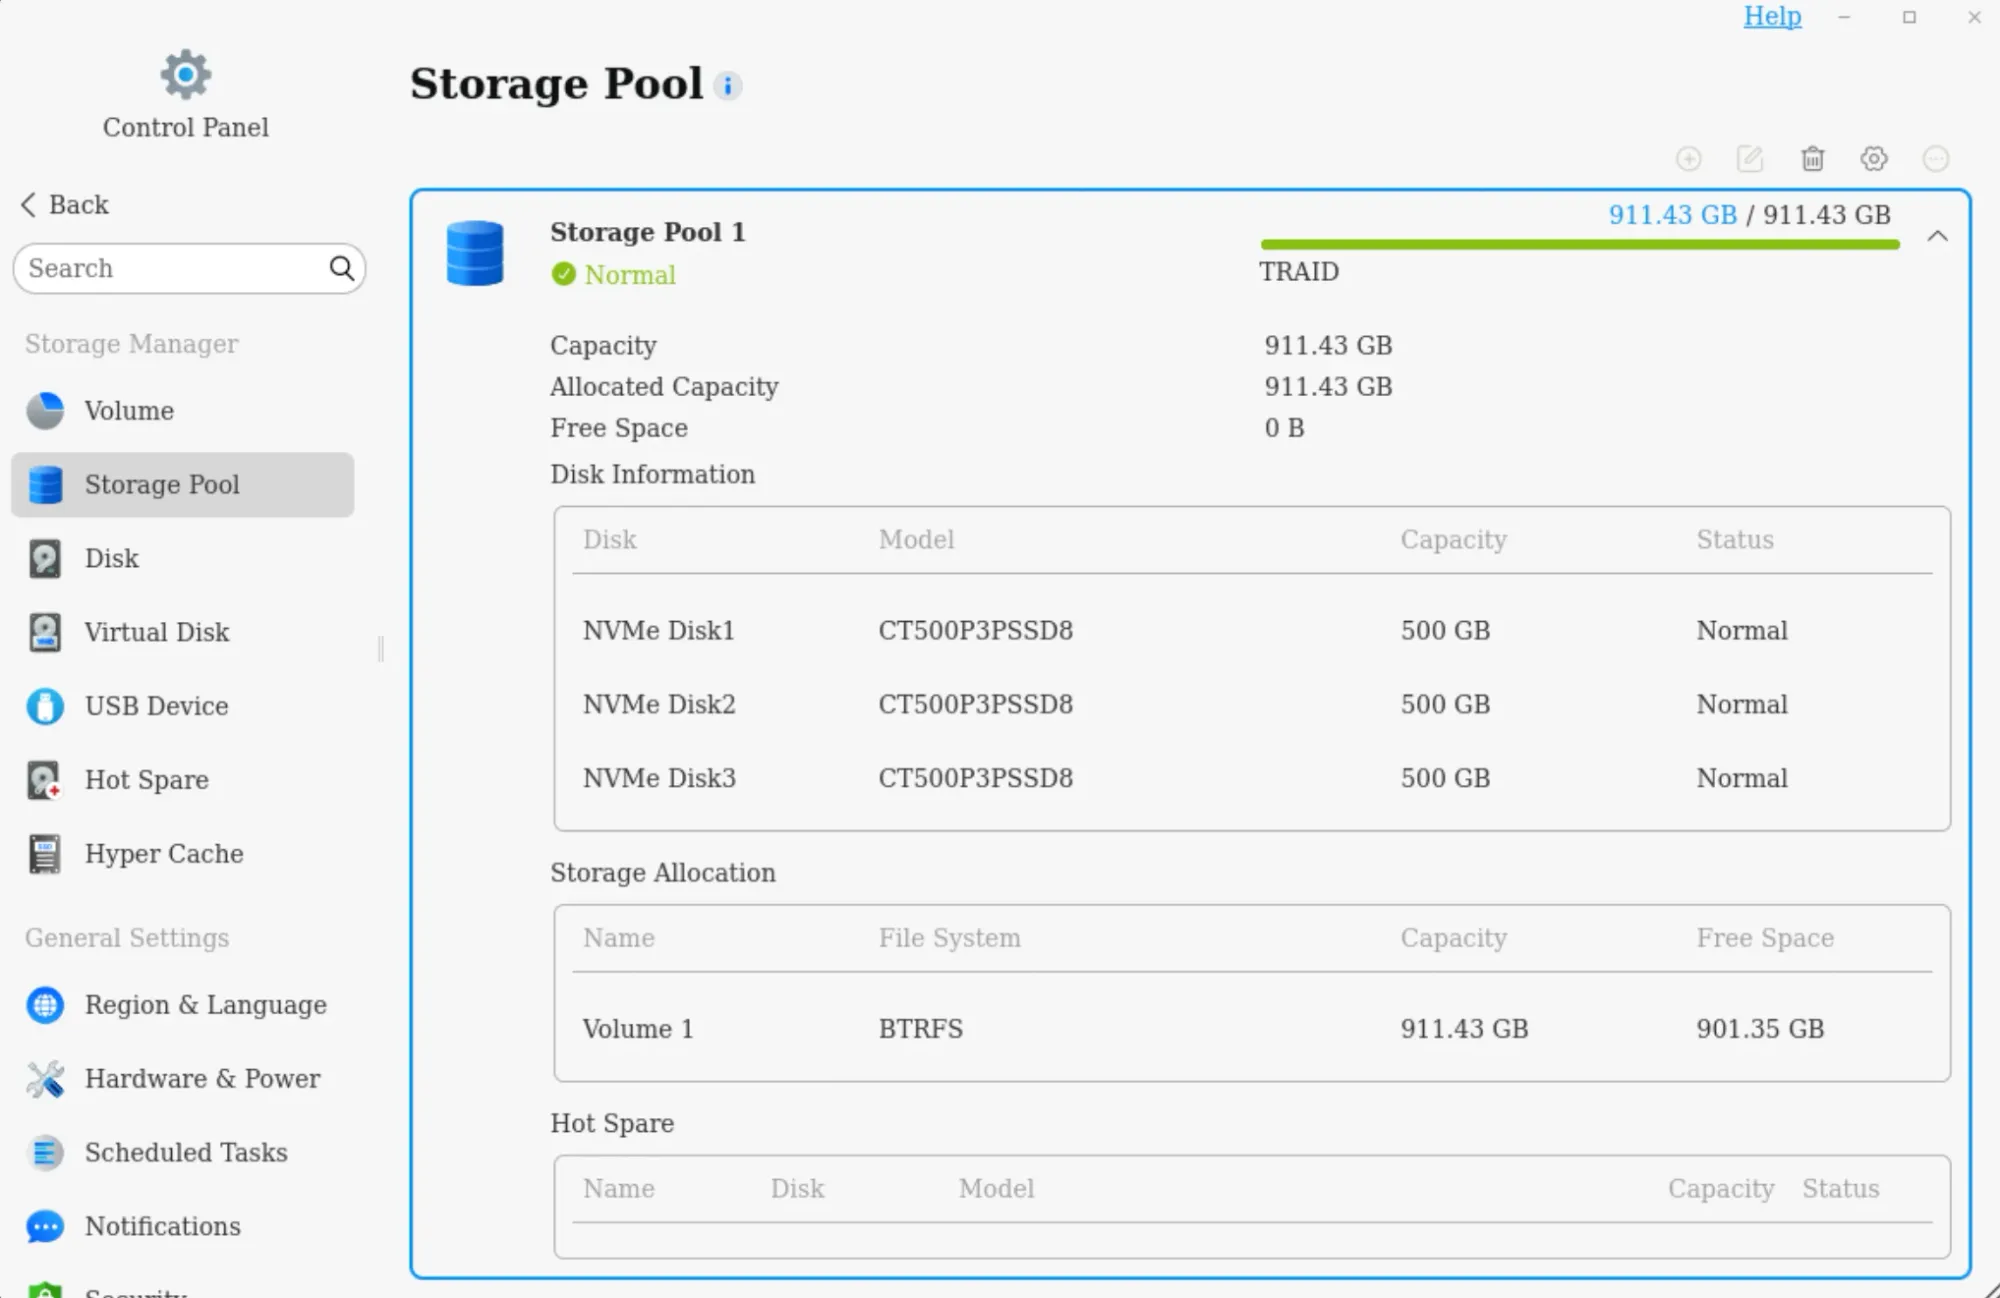Image resolution: width=2000 pixels, height=1298 pixels.
Task: Click the add new storage pool icon
Action: point(1690,159)
